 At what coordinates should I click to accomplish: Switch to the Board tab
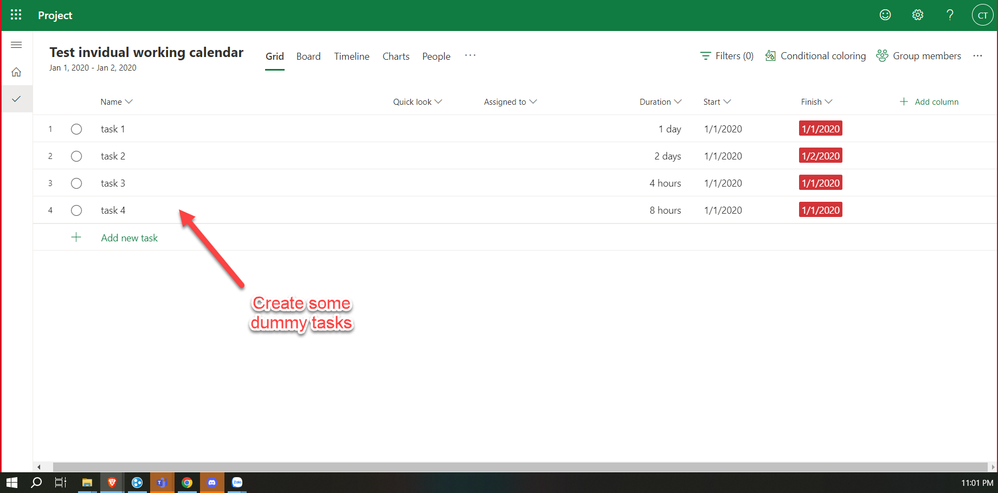click(308, 56)
